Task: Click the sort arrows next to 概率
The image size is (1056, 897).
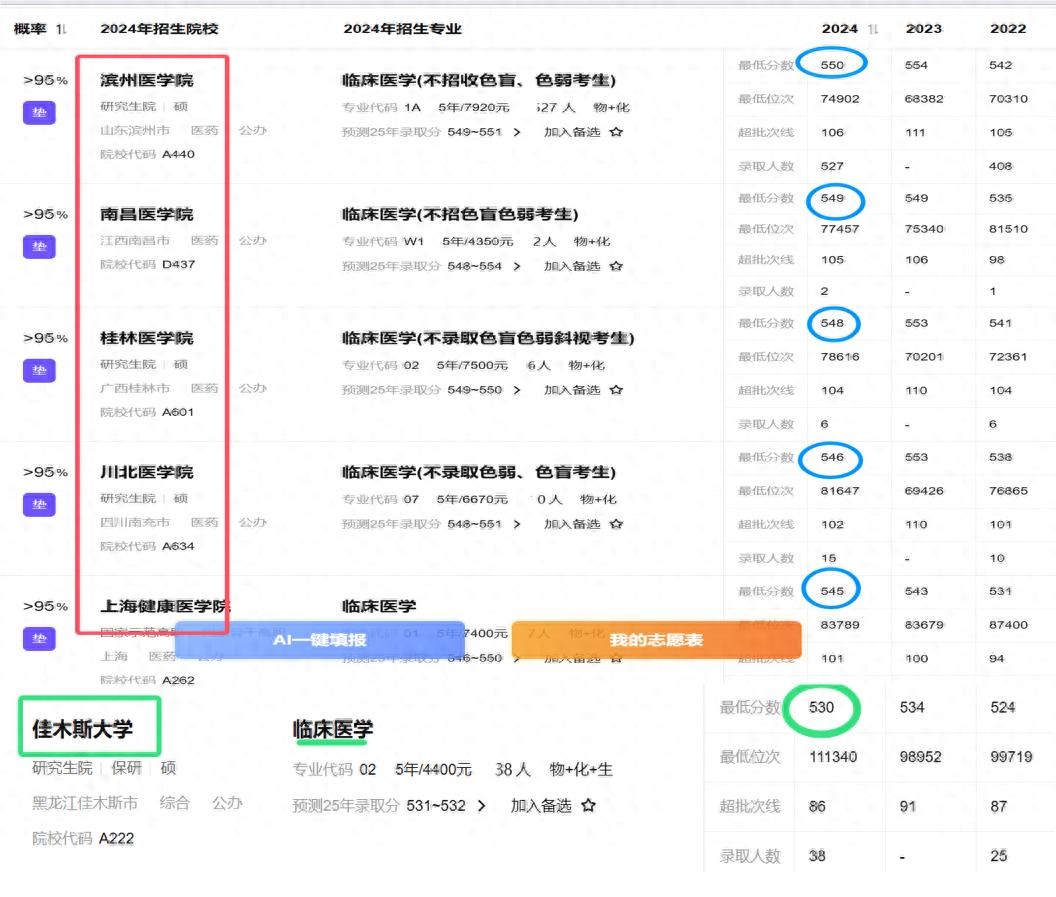Action: click(x=62, y=29)
